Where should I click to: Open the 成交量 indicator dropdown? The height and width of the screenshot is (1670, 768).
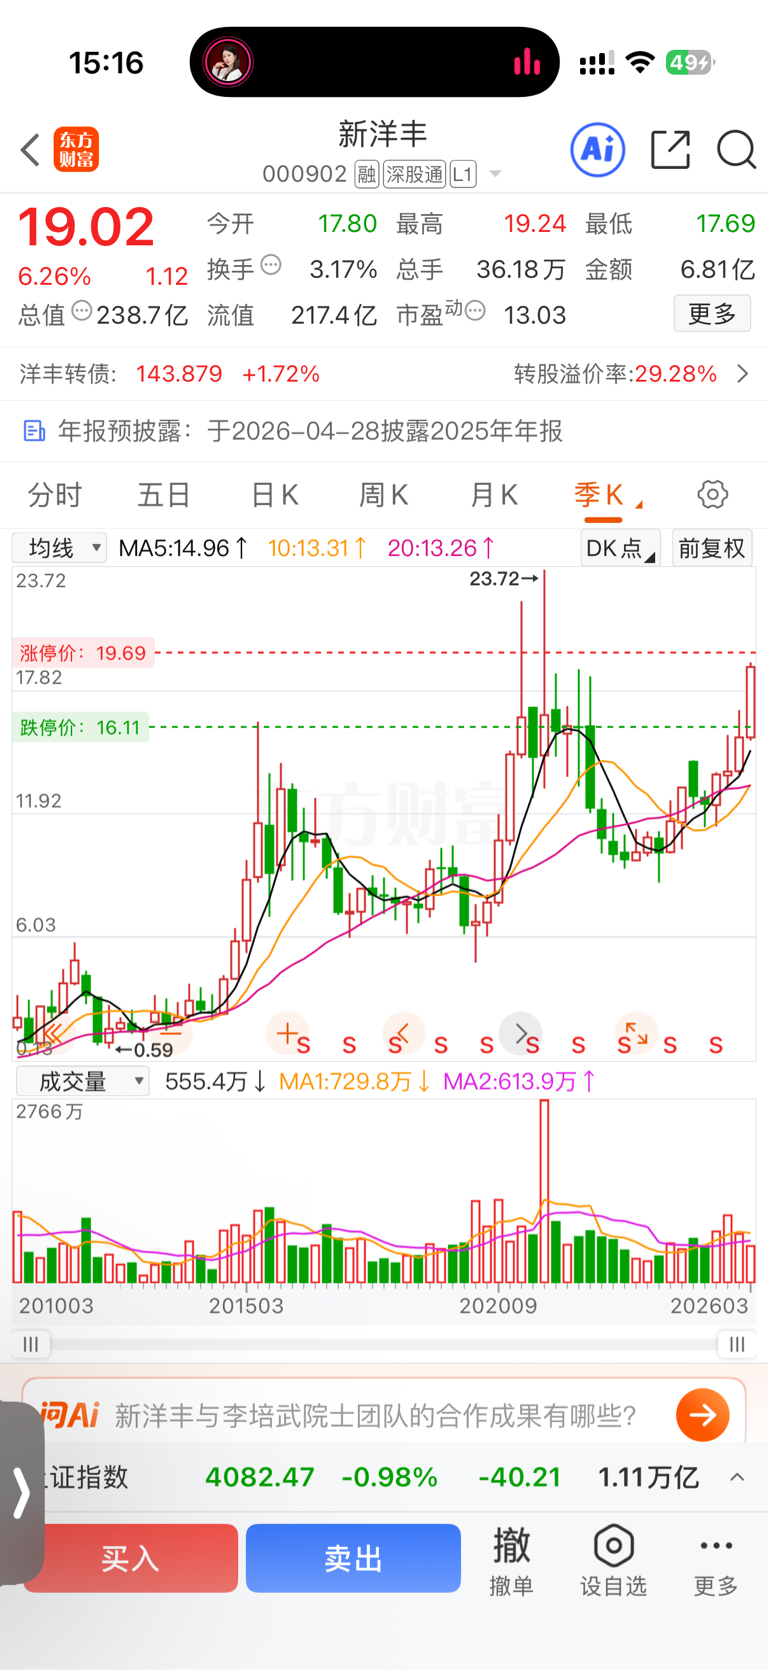pyautogui.click(x=82, y=1081)
